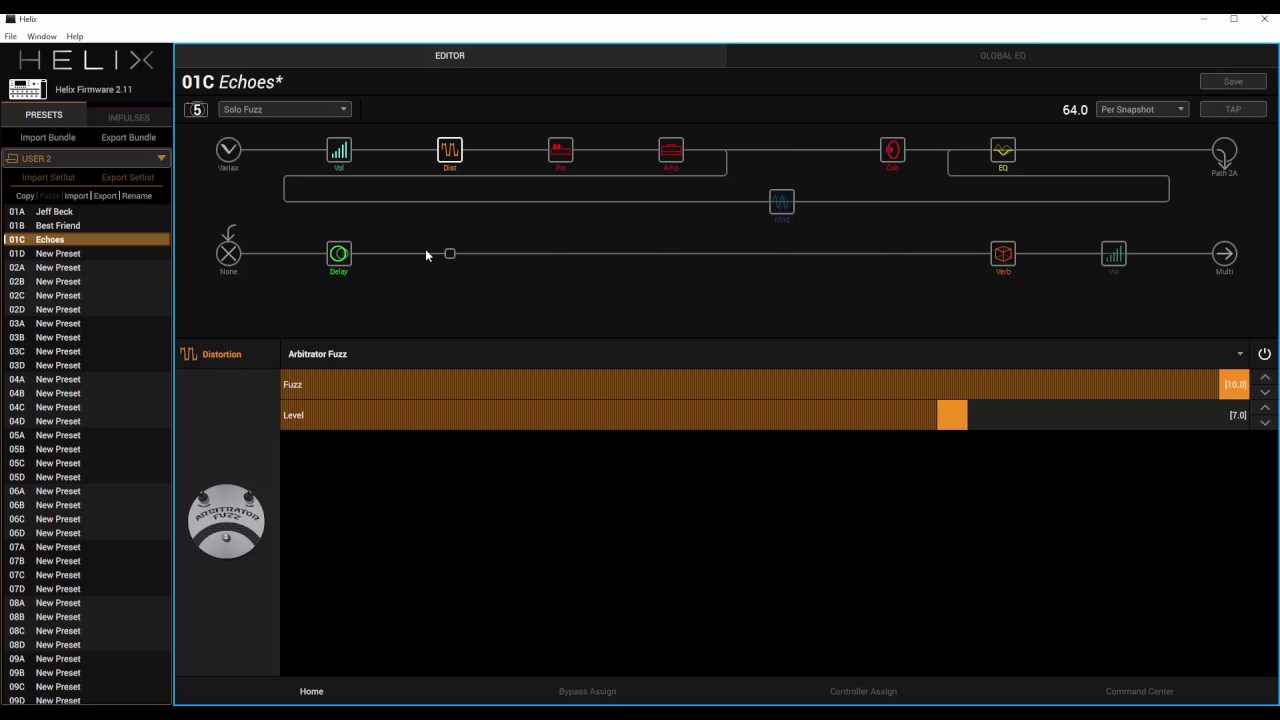This screenshot has height=720, width=1280.
Task: Decrease the Level value with down arrow
Action: pyautogui.click(x=1265, y=423)
